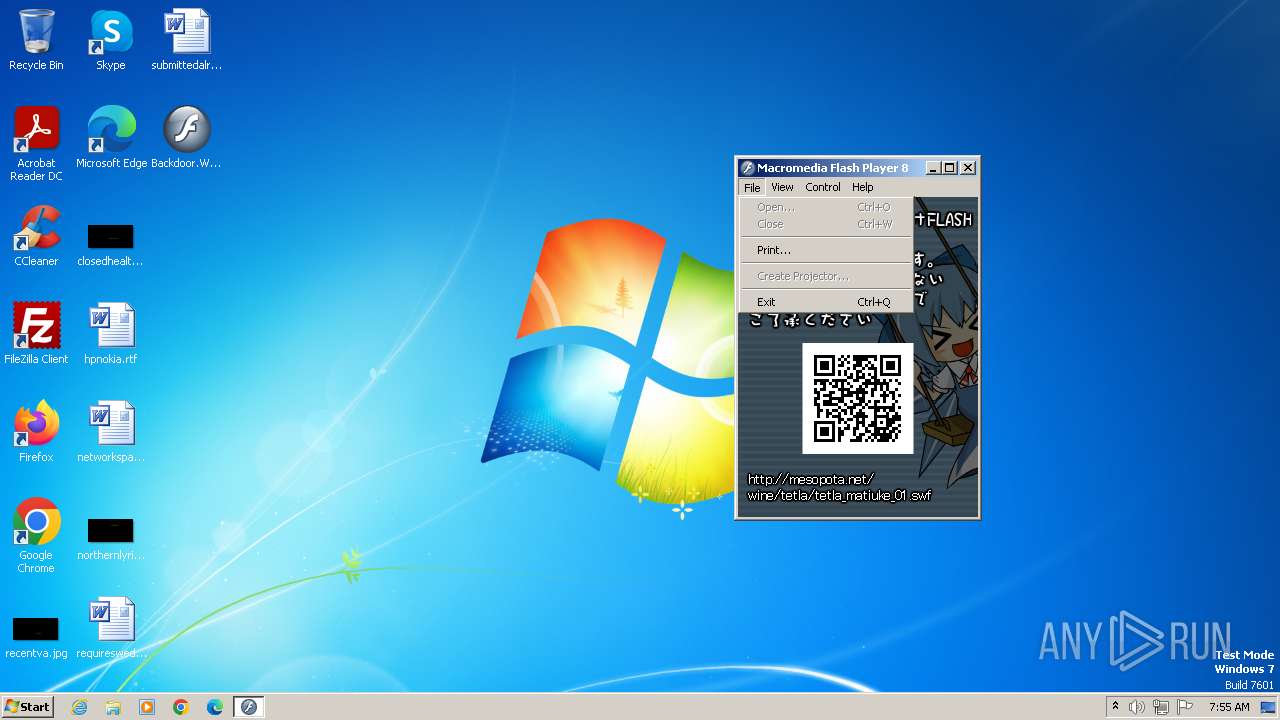Open the Help menu in Flash Player
This screenshot has width=1280, height=720.
[862, 187]
